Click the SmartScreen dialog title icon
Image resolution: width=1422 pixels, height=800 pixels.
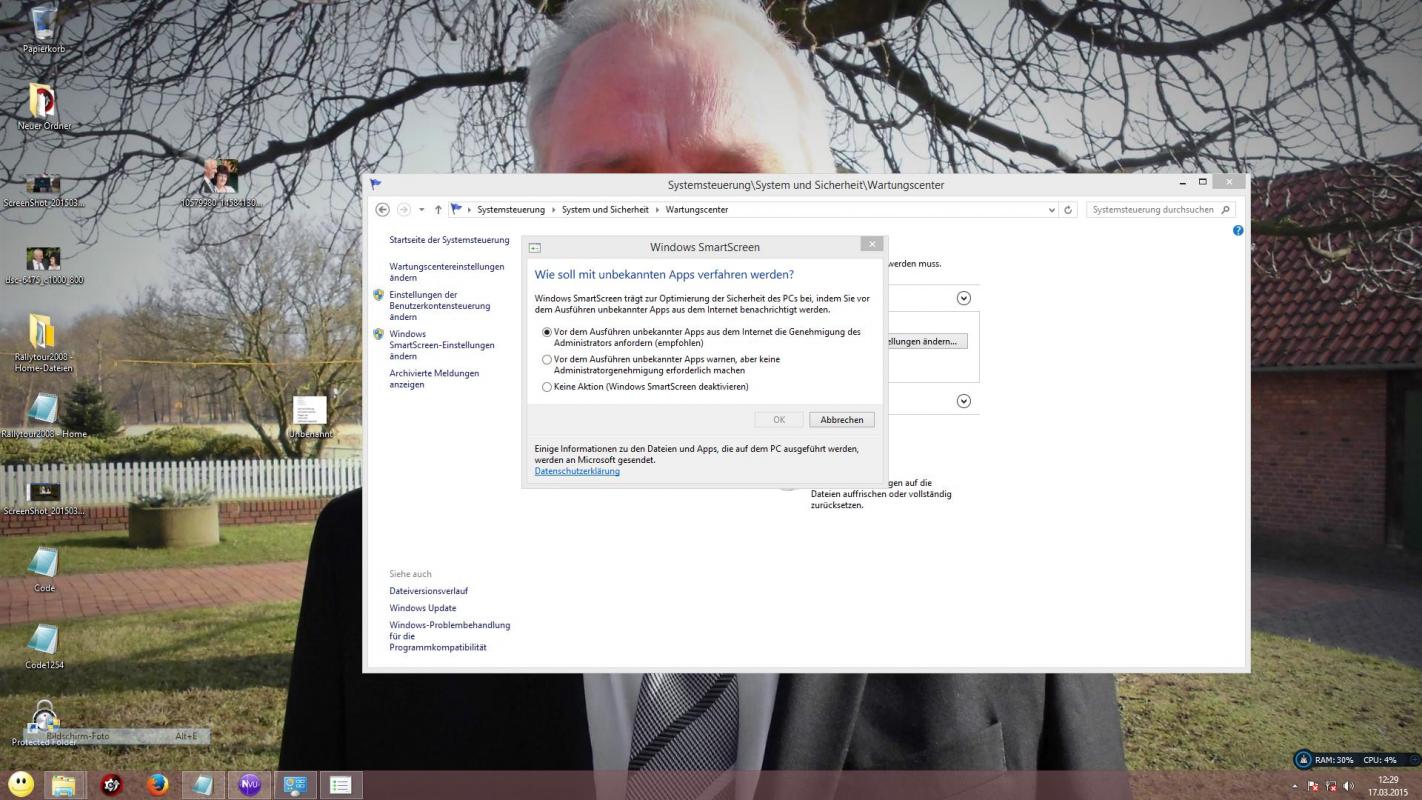pos(535,247)
